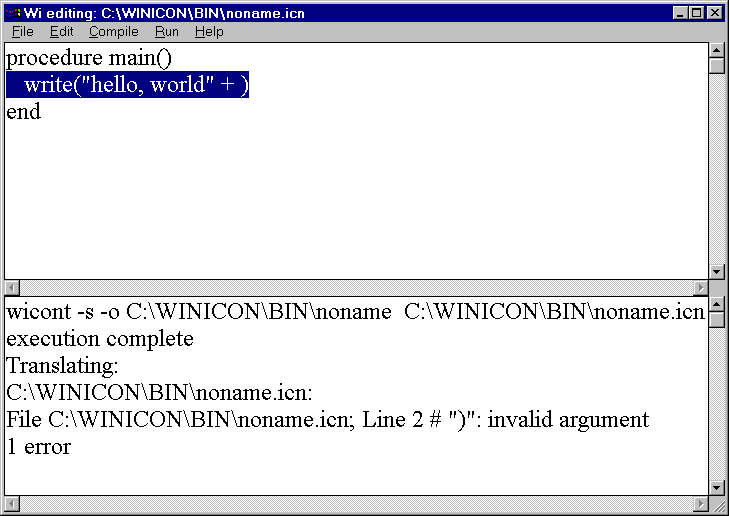The width and height of the screenshot is (729, 516).
Task: Open the Compile menu
Action: coord(113,32)
